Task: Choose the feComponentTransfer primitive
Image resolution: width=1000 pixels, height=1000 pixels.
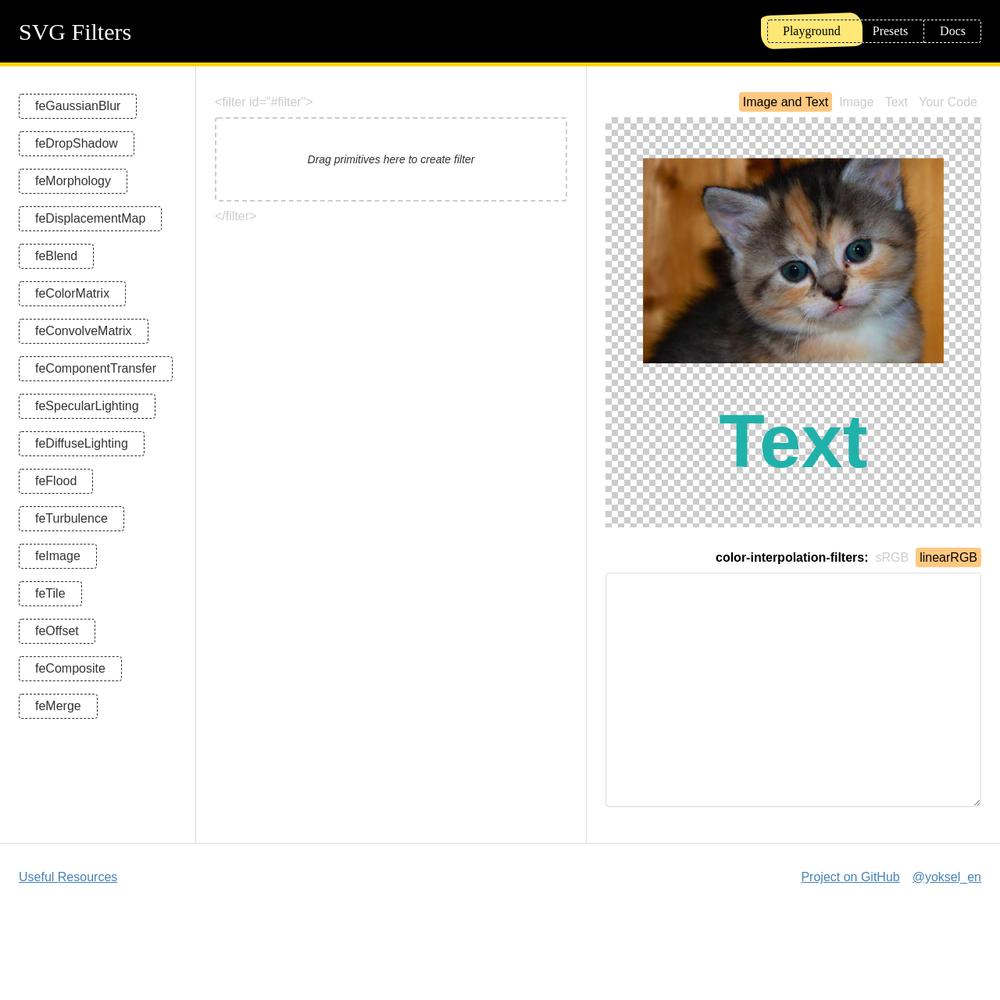Action: (x=96, y=369)
